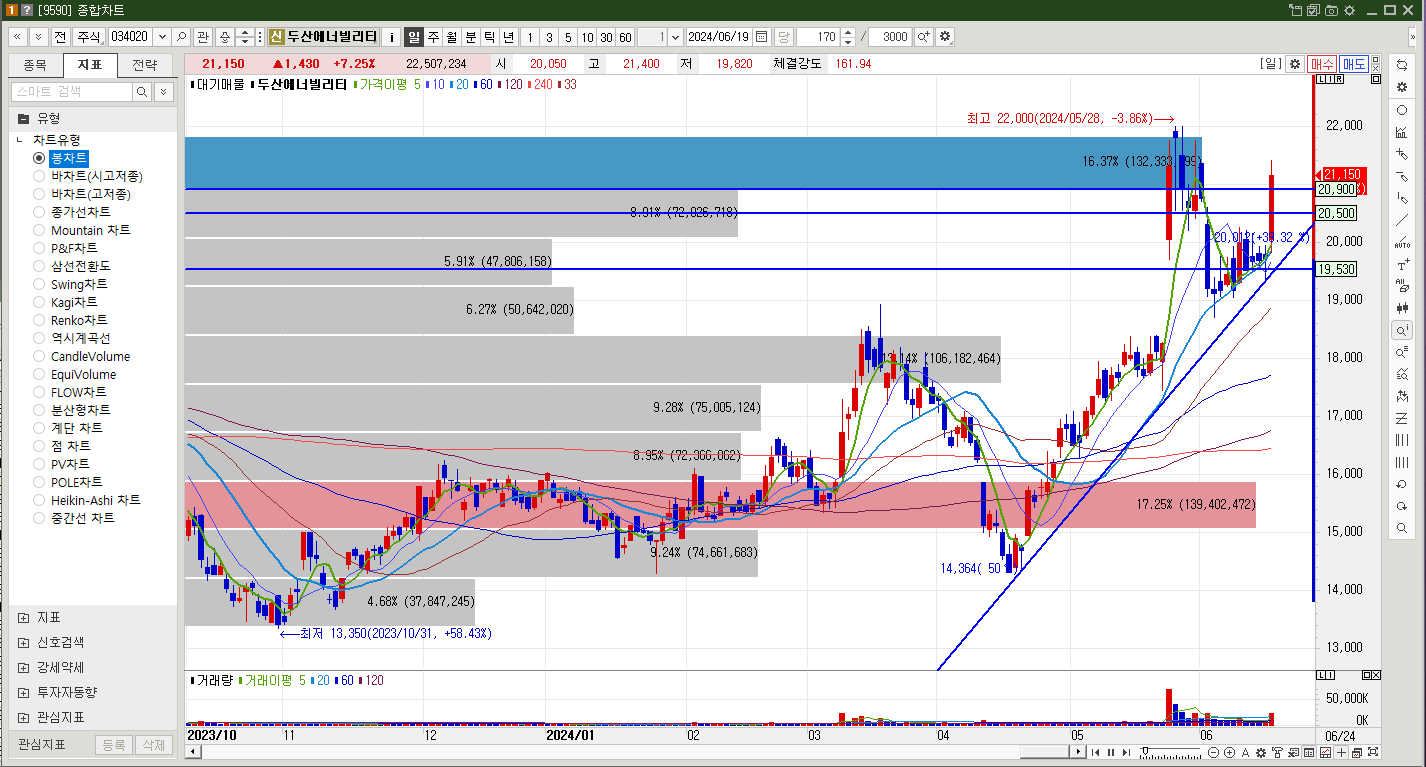Click the stock search magnifier next to 034020
Image resolution: width=1426 pixels, height=767 pixels.
pos(182,36)
